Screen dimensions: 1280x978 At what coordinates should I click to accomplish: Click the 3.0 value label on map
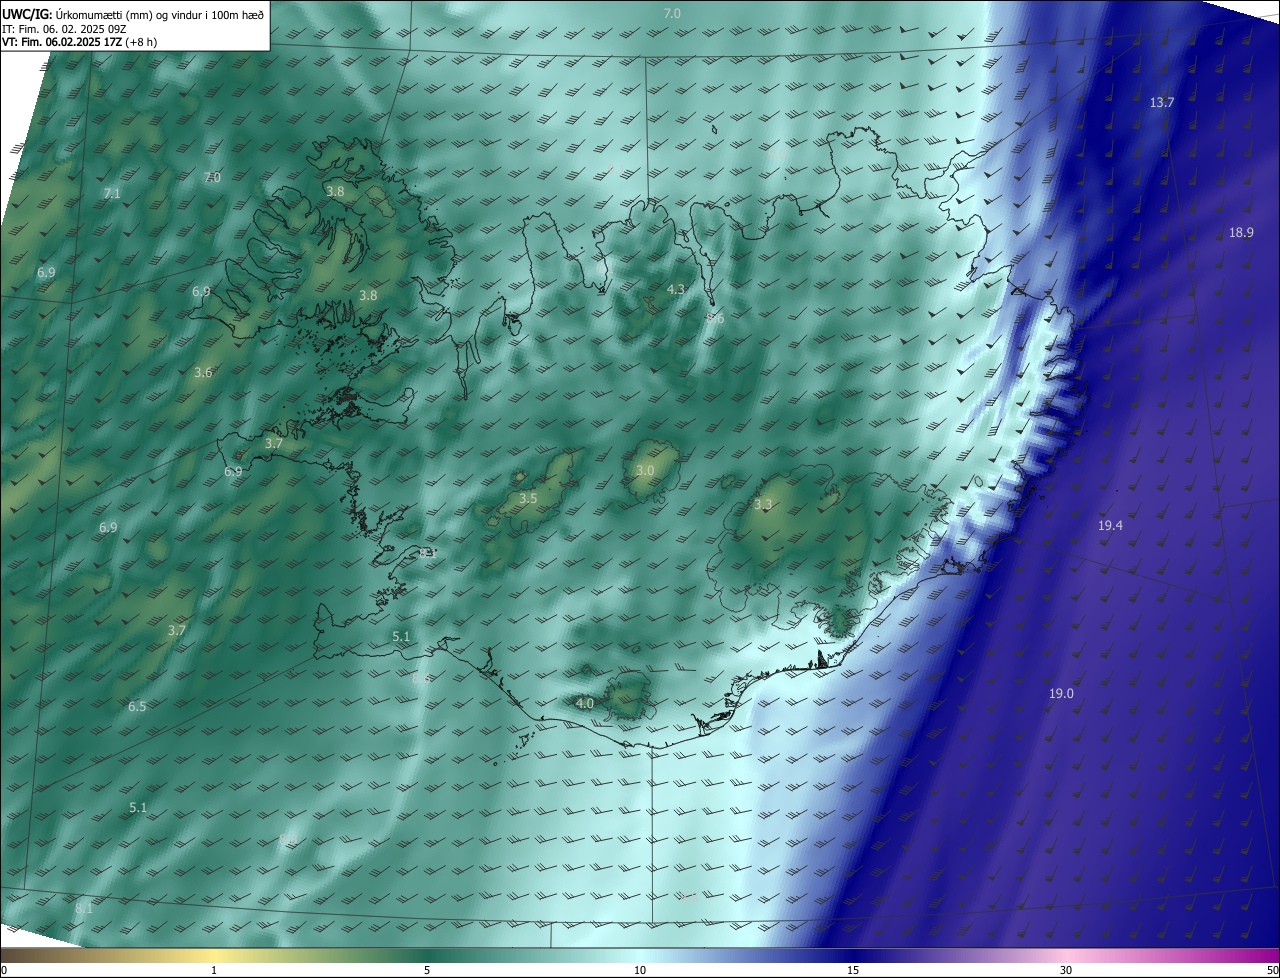(x=645, y=471)
